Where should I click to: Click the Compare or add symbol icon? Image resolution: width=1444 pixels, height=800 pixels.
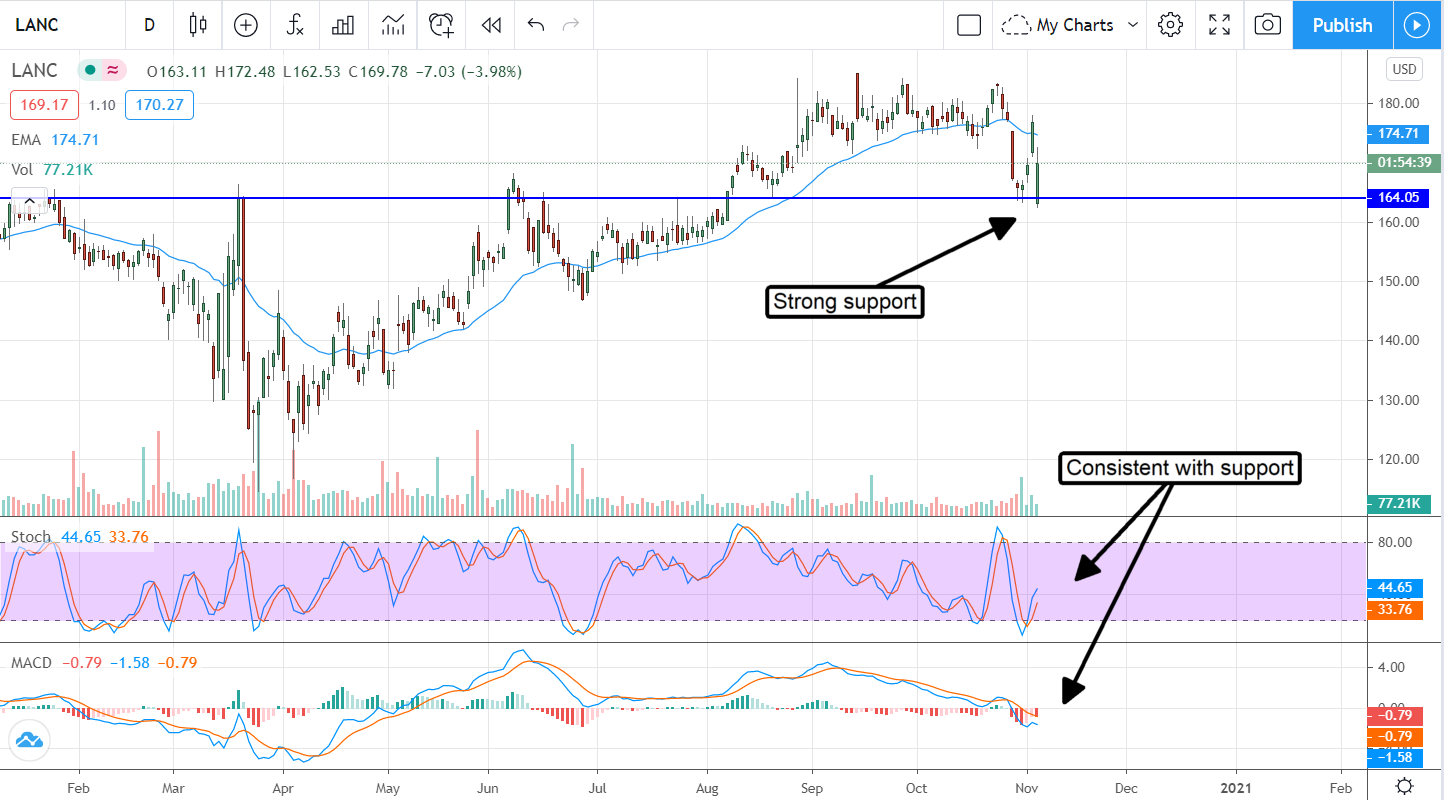coord(246,25)
